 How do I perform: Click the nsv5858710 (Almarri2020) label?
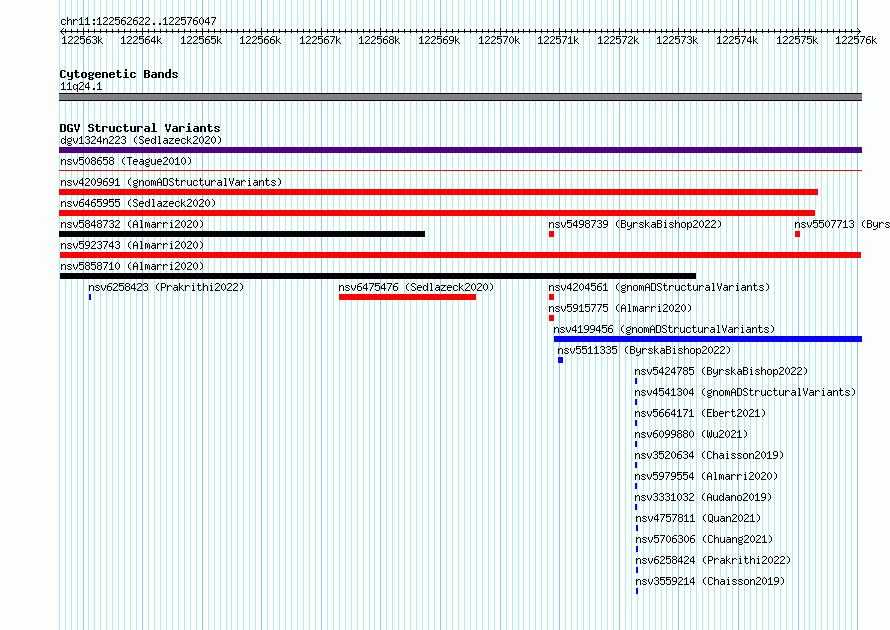click(132, 266)
